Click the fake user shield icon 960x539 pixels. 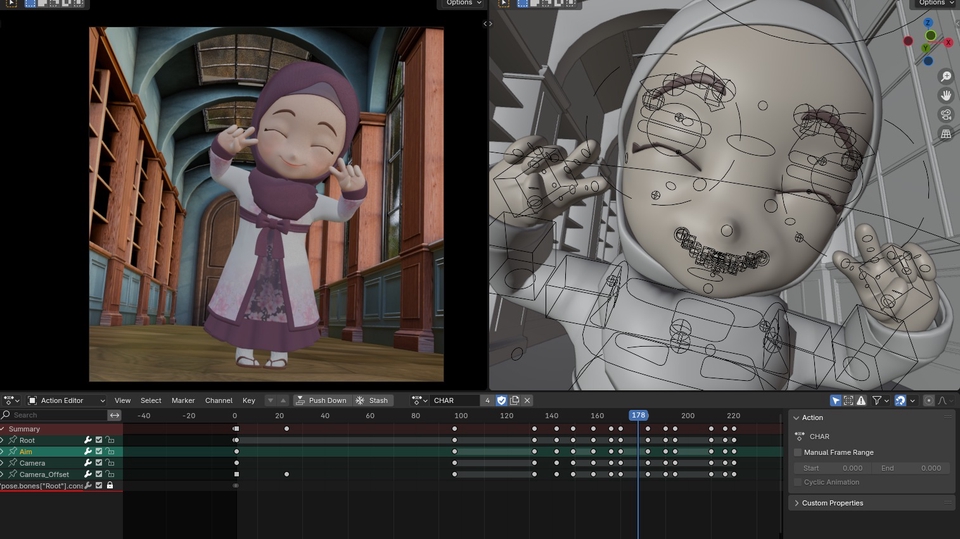pyautogui.click(x=501, y=400)
